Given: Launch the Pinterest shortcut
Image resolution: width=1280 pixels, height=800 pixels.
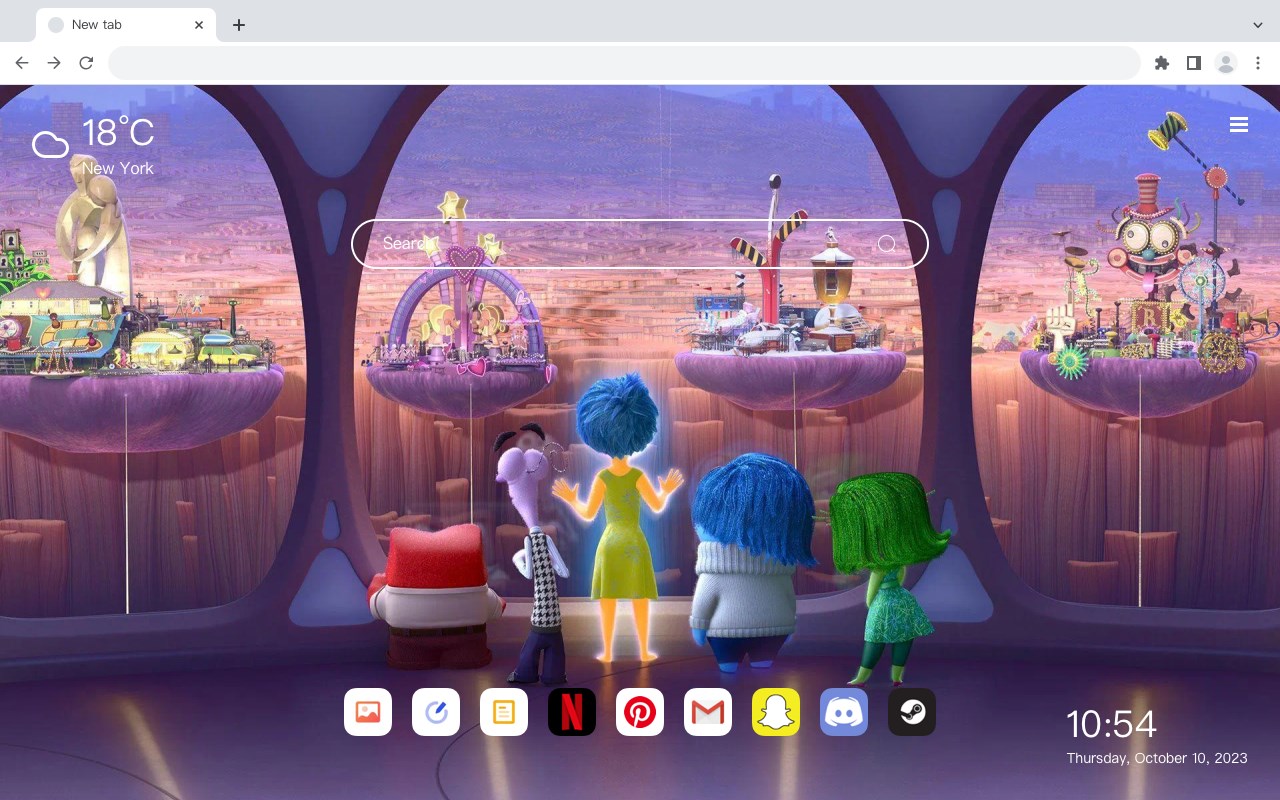Looking at the screenshot, I should 640,712.
